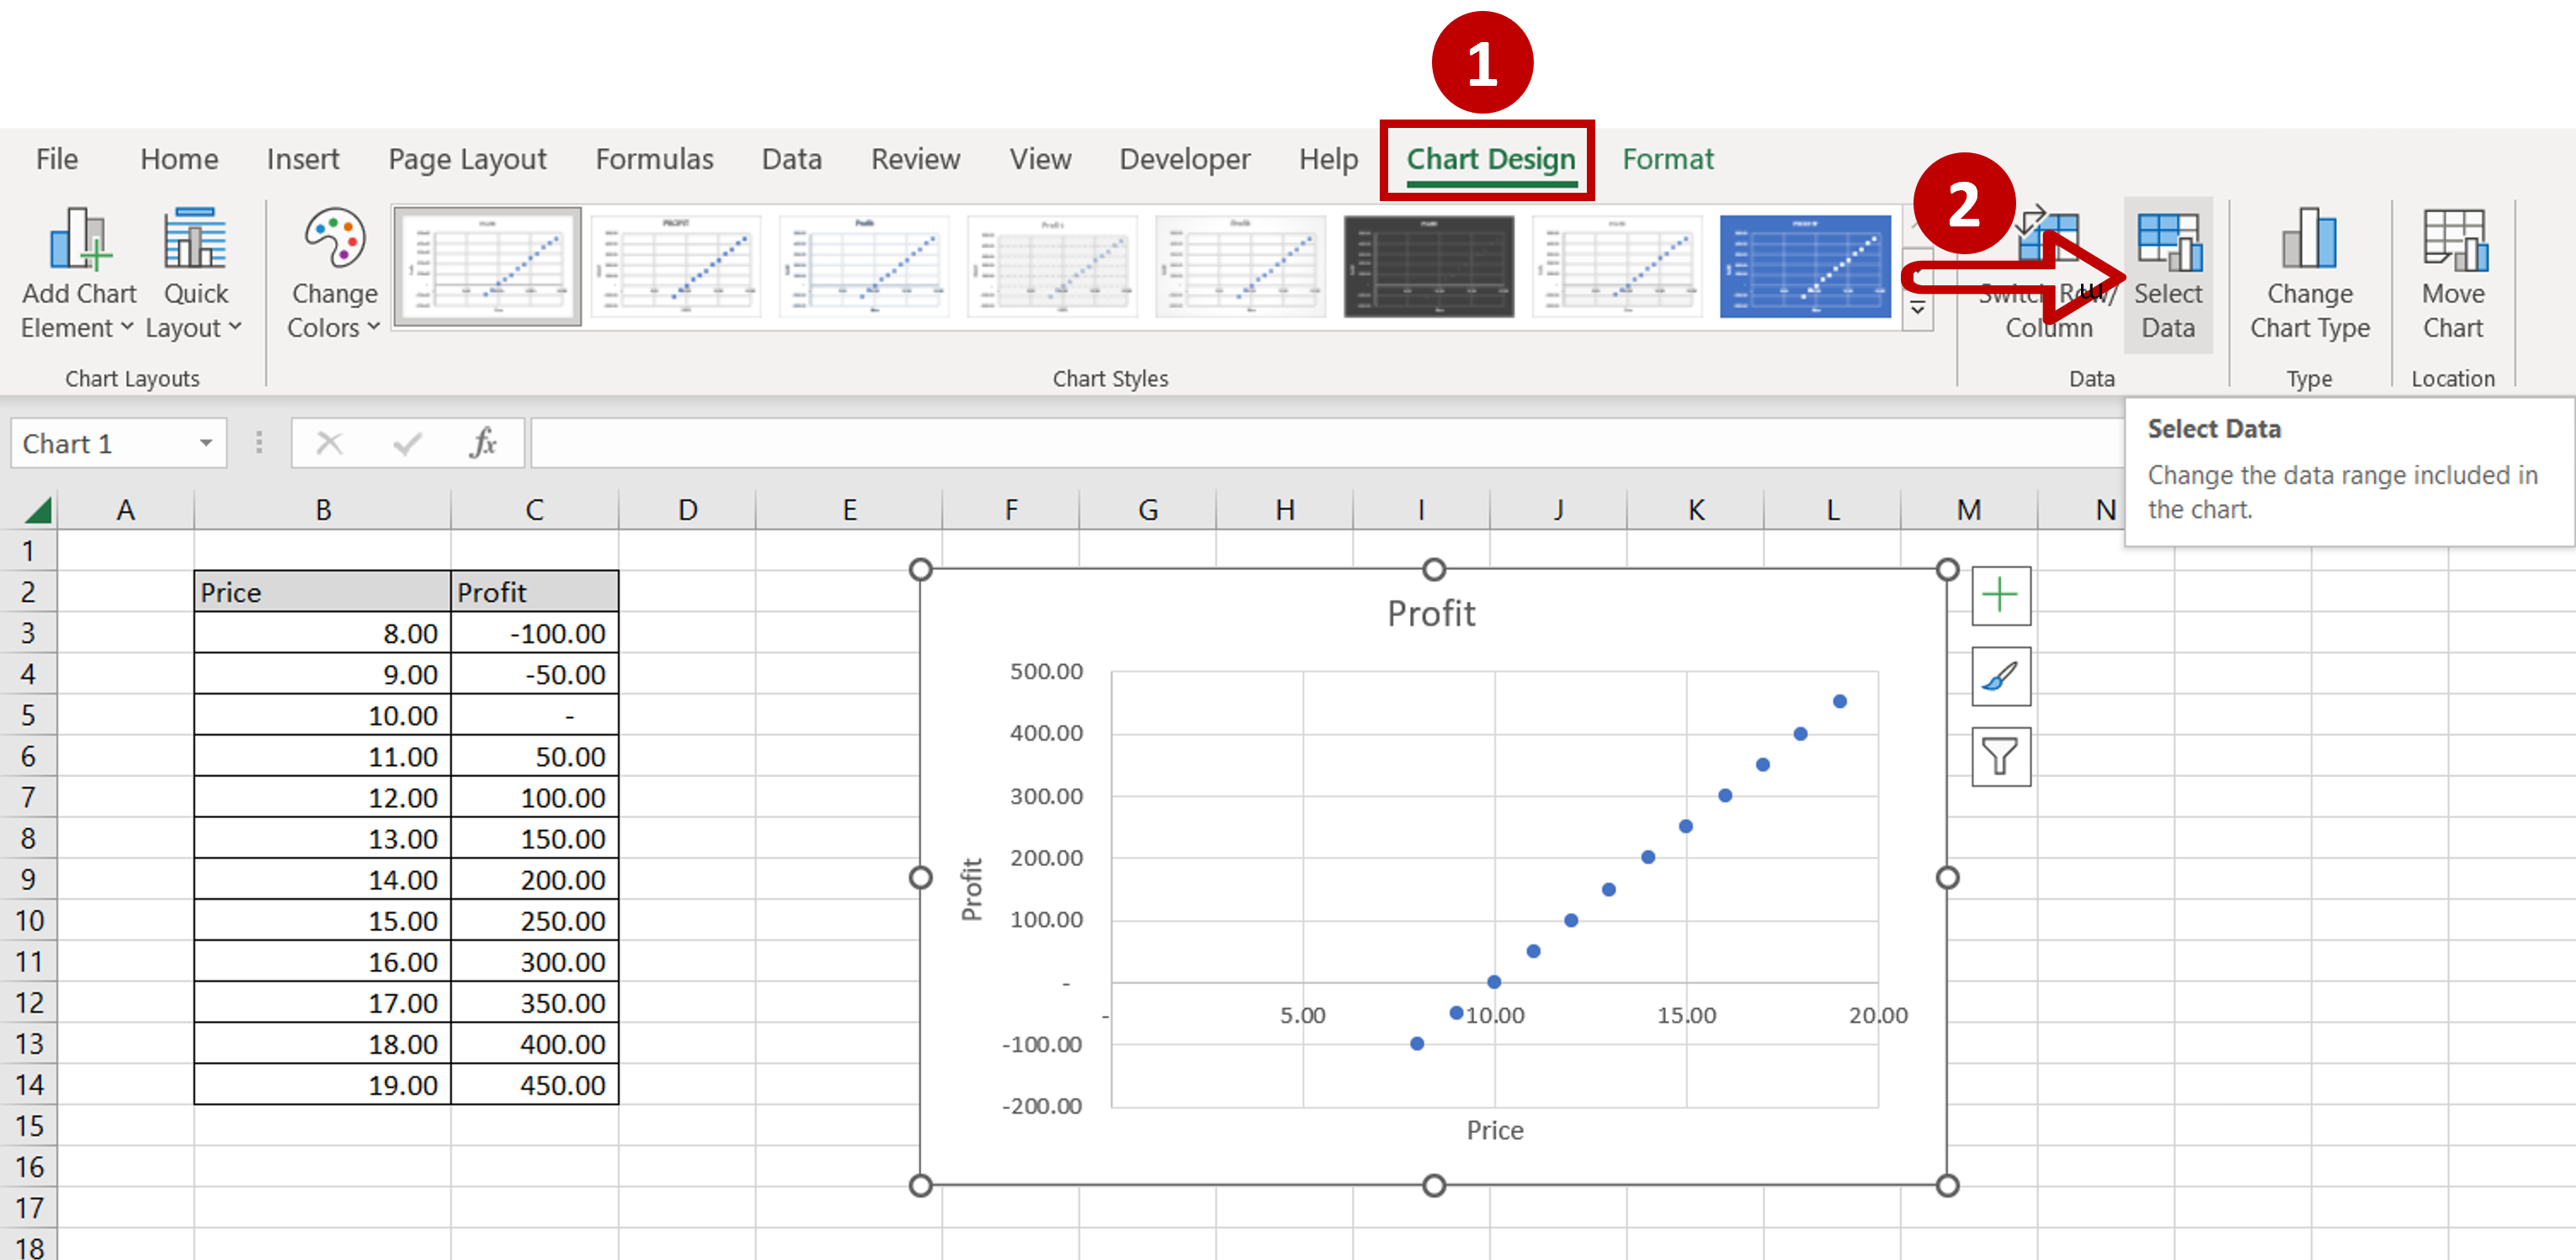2576x1260 pixels.
Task: Open the Developer tab
Action: pyautogui.click(x=1185, y=159)
